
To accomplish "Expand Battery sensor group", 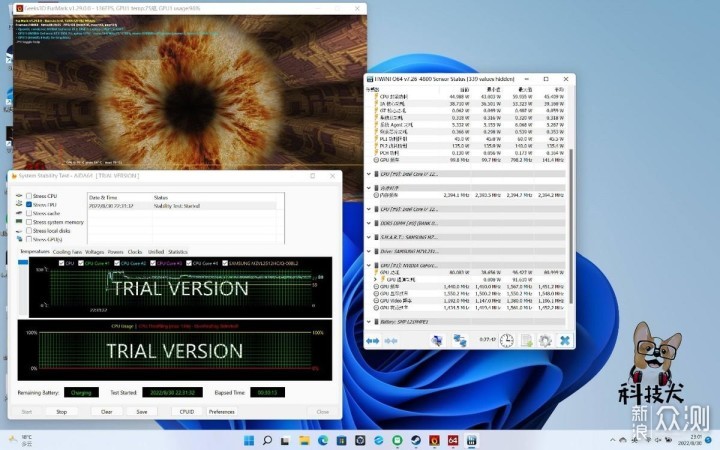I will [369, 322].
